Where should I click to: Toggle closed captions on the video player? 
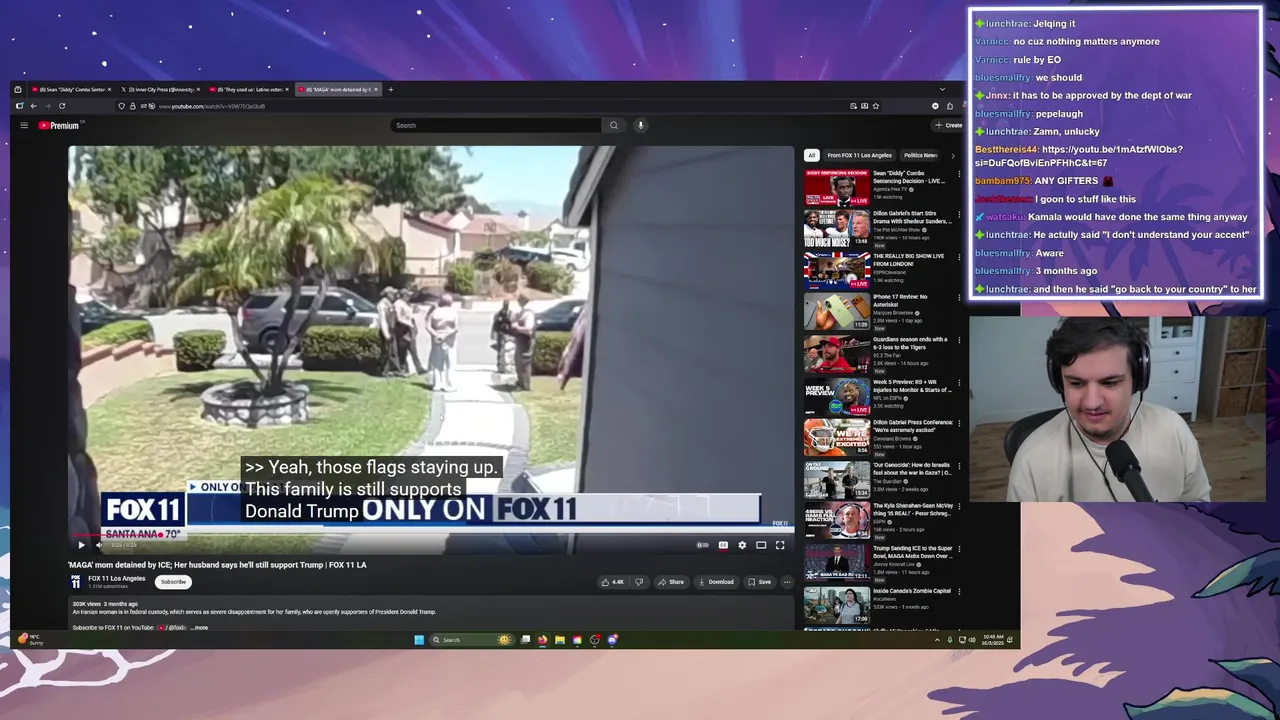(723, 545)
